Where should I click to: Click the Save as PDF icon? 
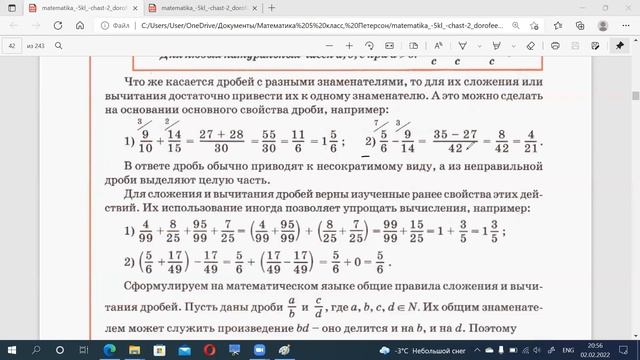pos(595,46)
